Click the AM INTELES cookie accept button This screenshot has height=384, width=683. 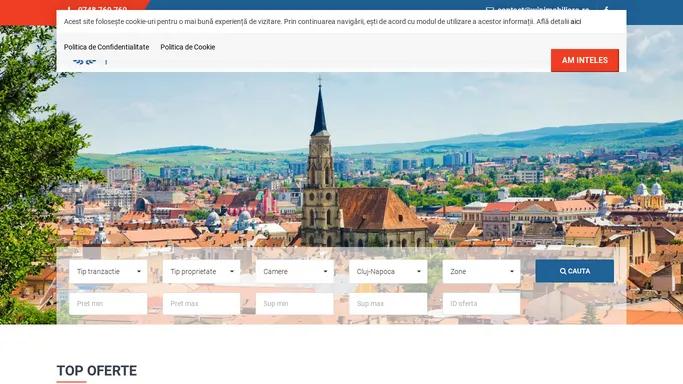coord(585,60)
